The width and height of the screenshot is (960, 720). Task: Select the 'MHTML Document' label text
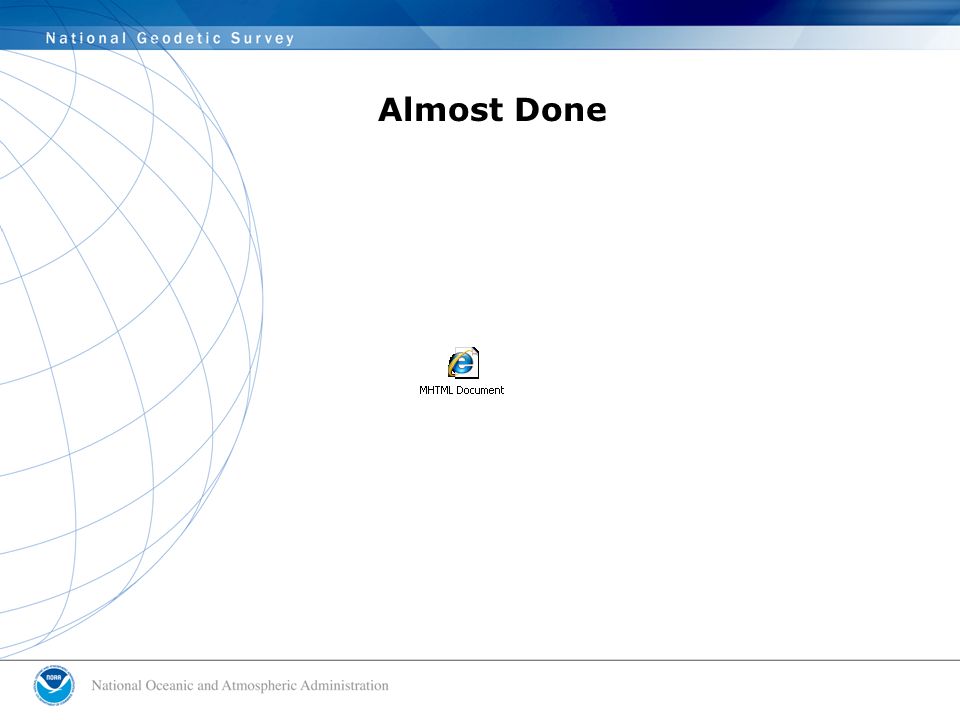[x=462, y=390]
